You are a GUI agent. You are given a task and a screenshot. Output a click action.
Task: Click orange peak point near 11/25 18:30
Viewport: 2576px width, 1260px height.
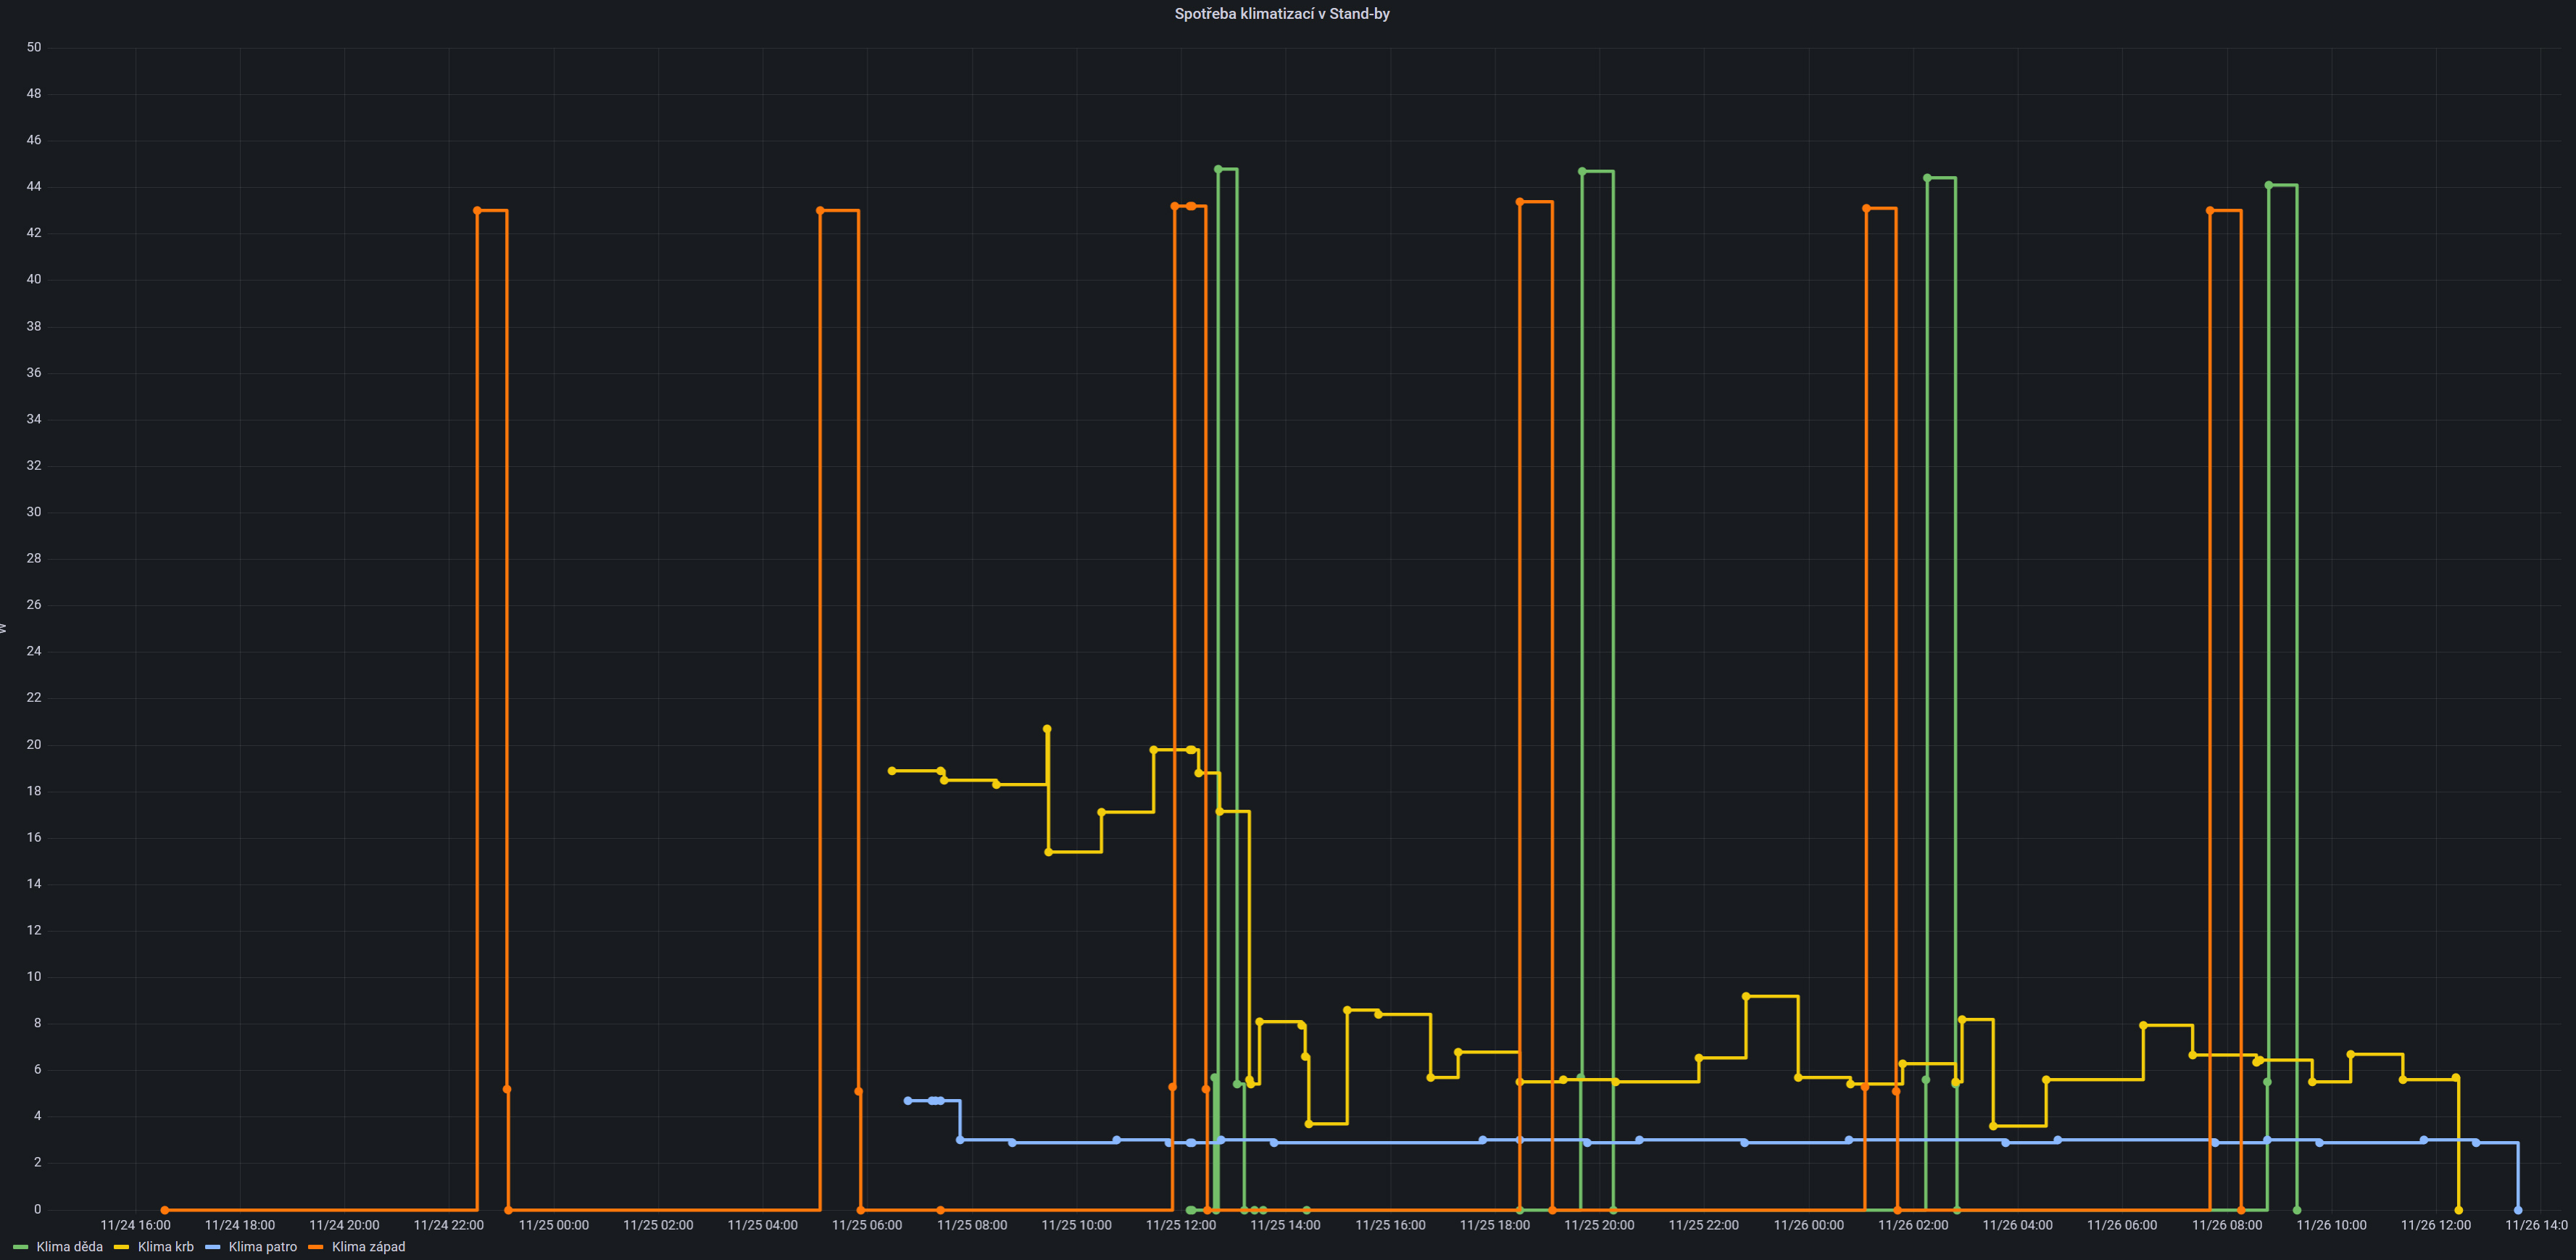1520,202
